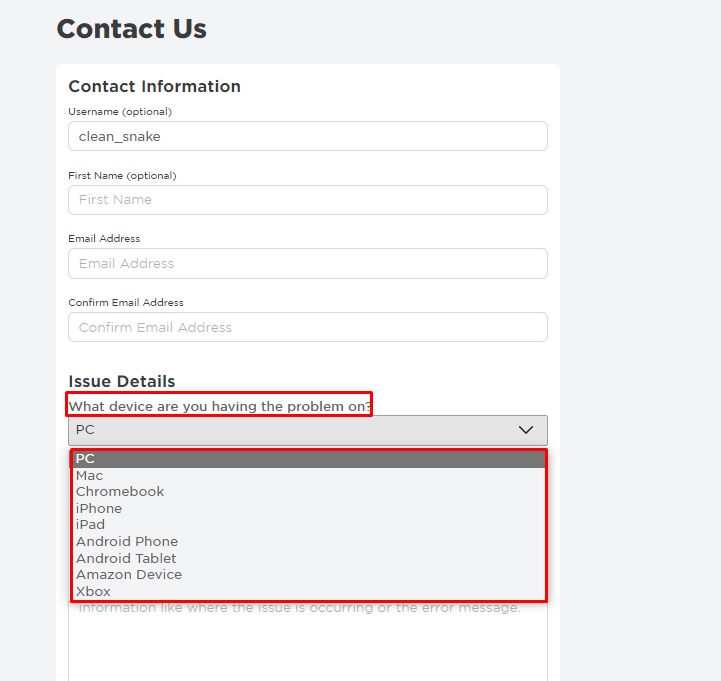Click the "What device" question label

coord(220,405)
